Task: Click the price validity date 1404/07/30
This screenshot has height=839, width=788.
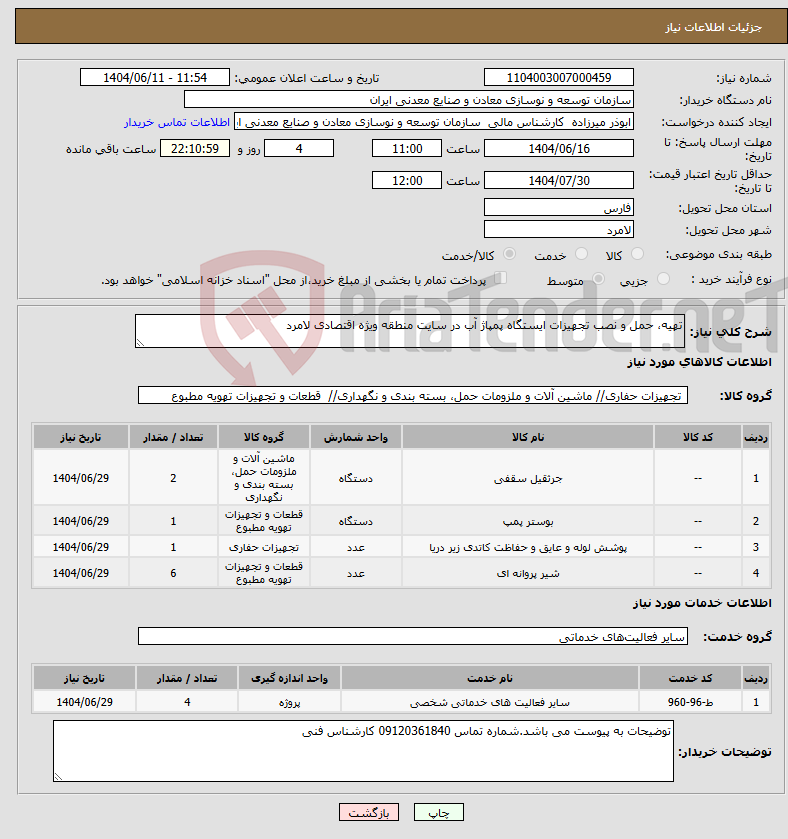Action: click(x=559, y=180)
